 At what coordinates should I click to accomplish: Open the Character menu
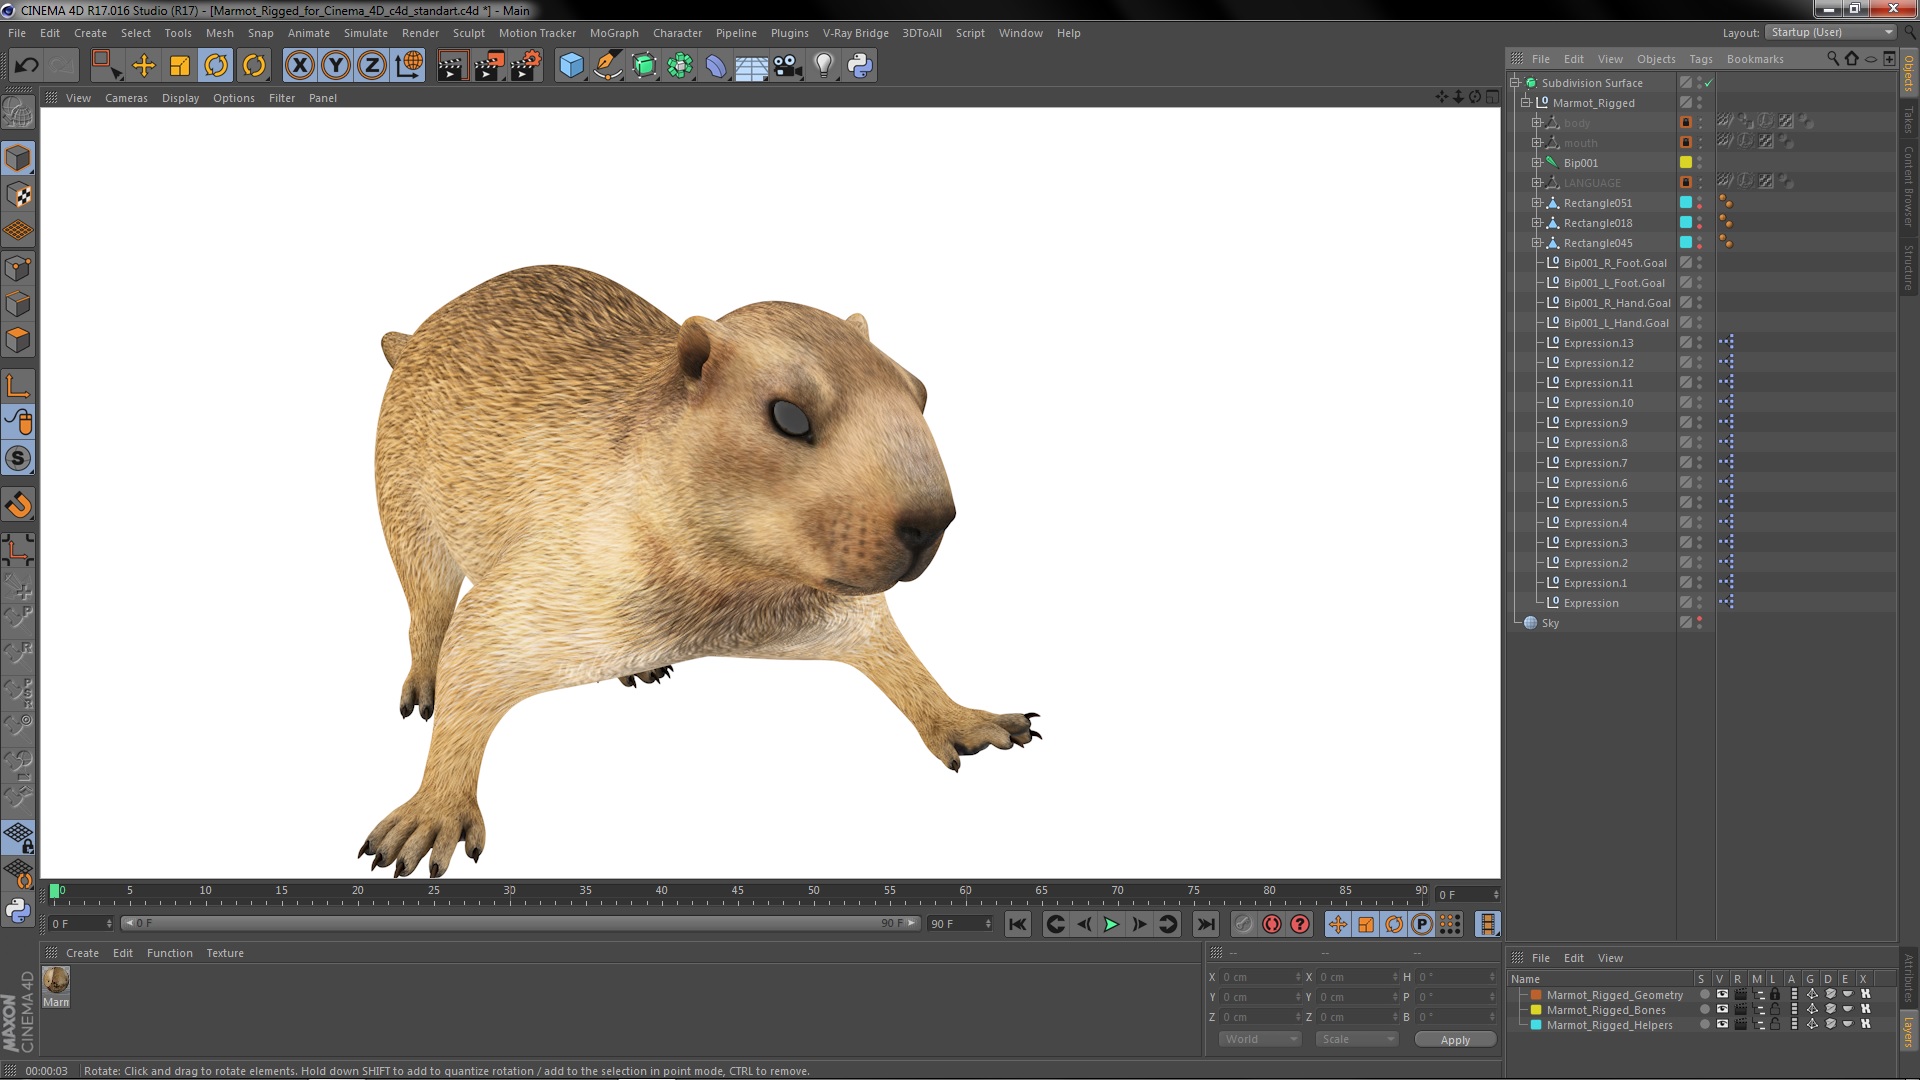pyautogui.click(x=677, y=33)
